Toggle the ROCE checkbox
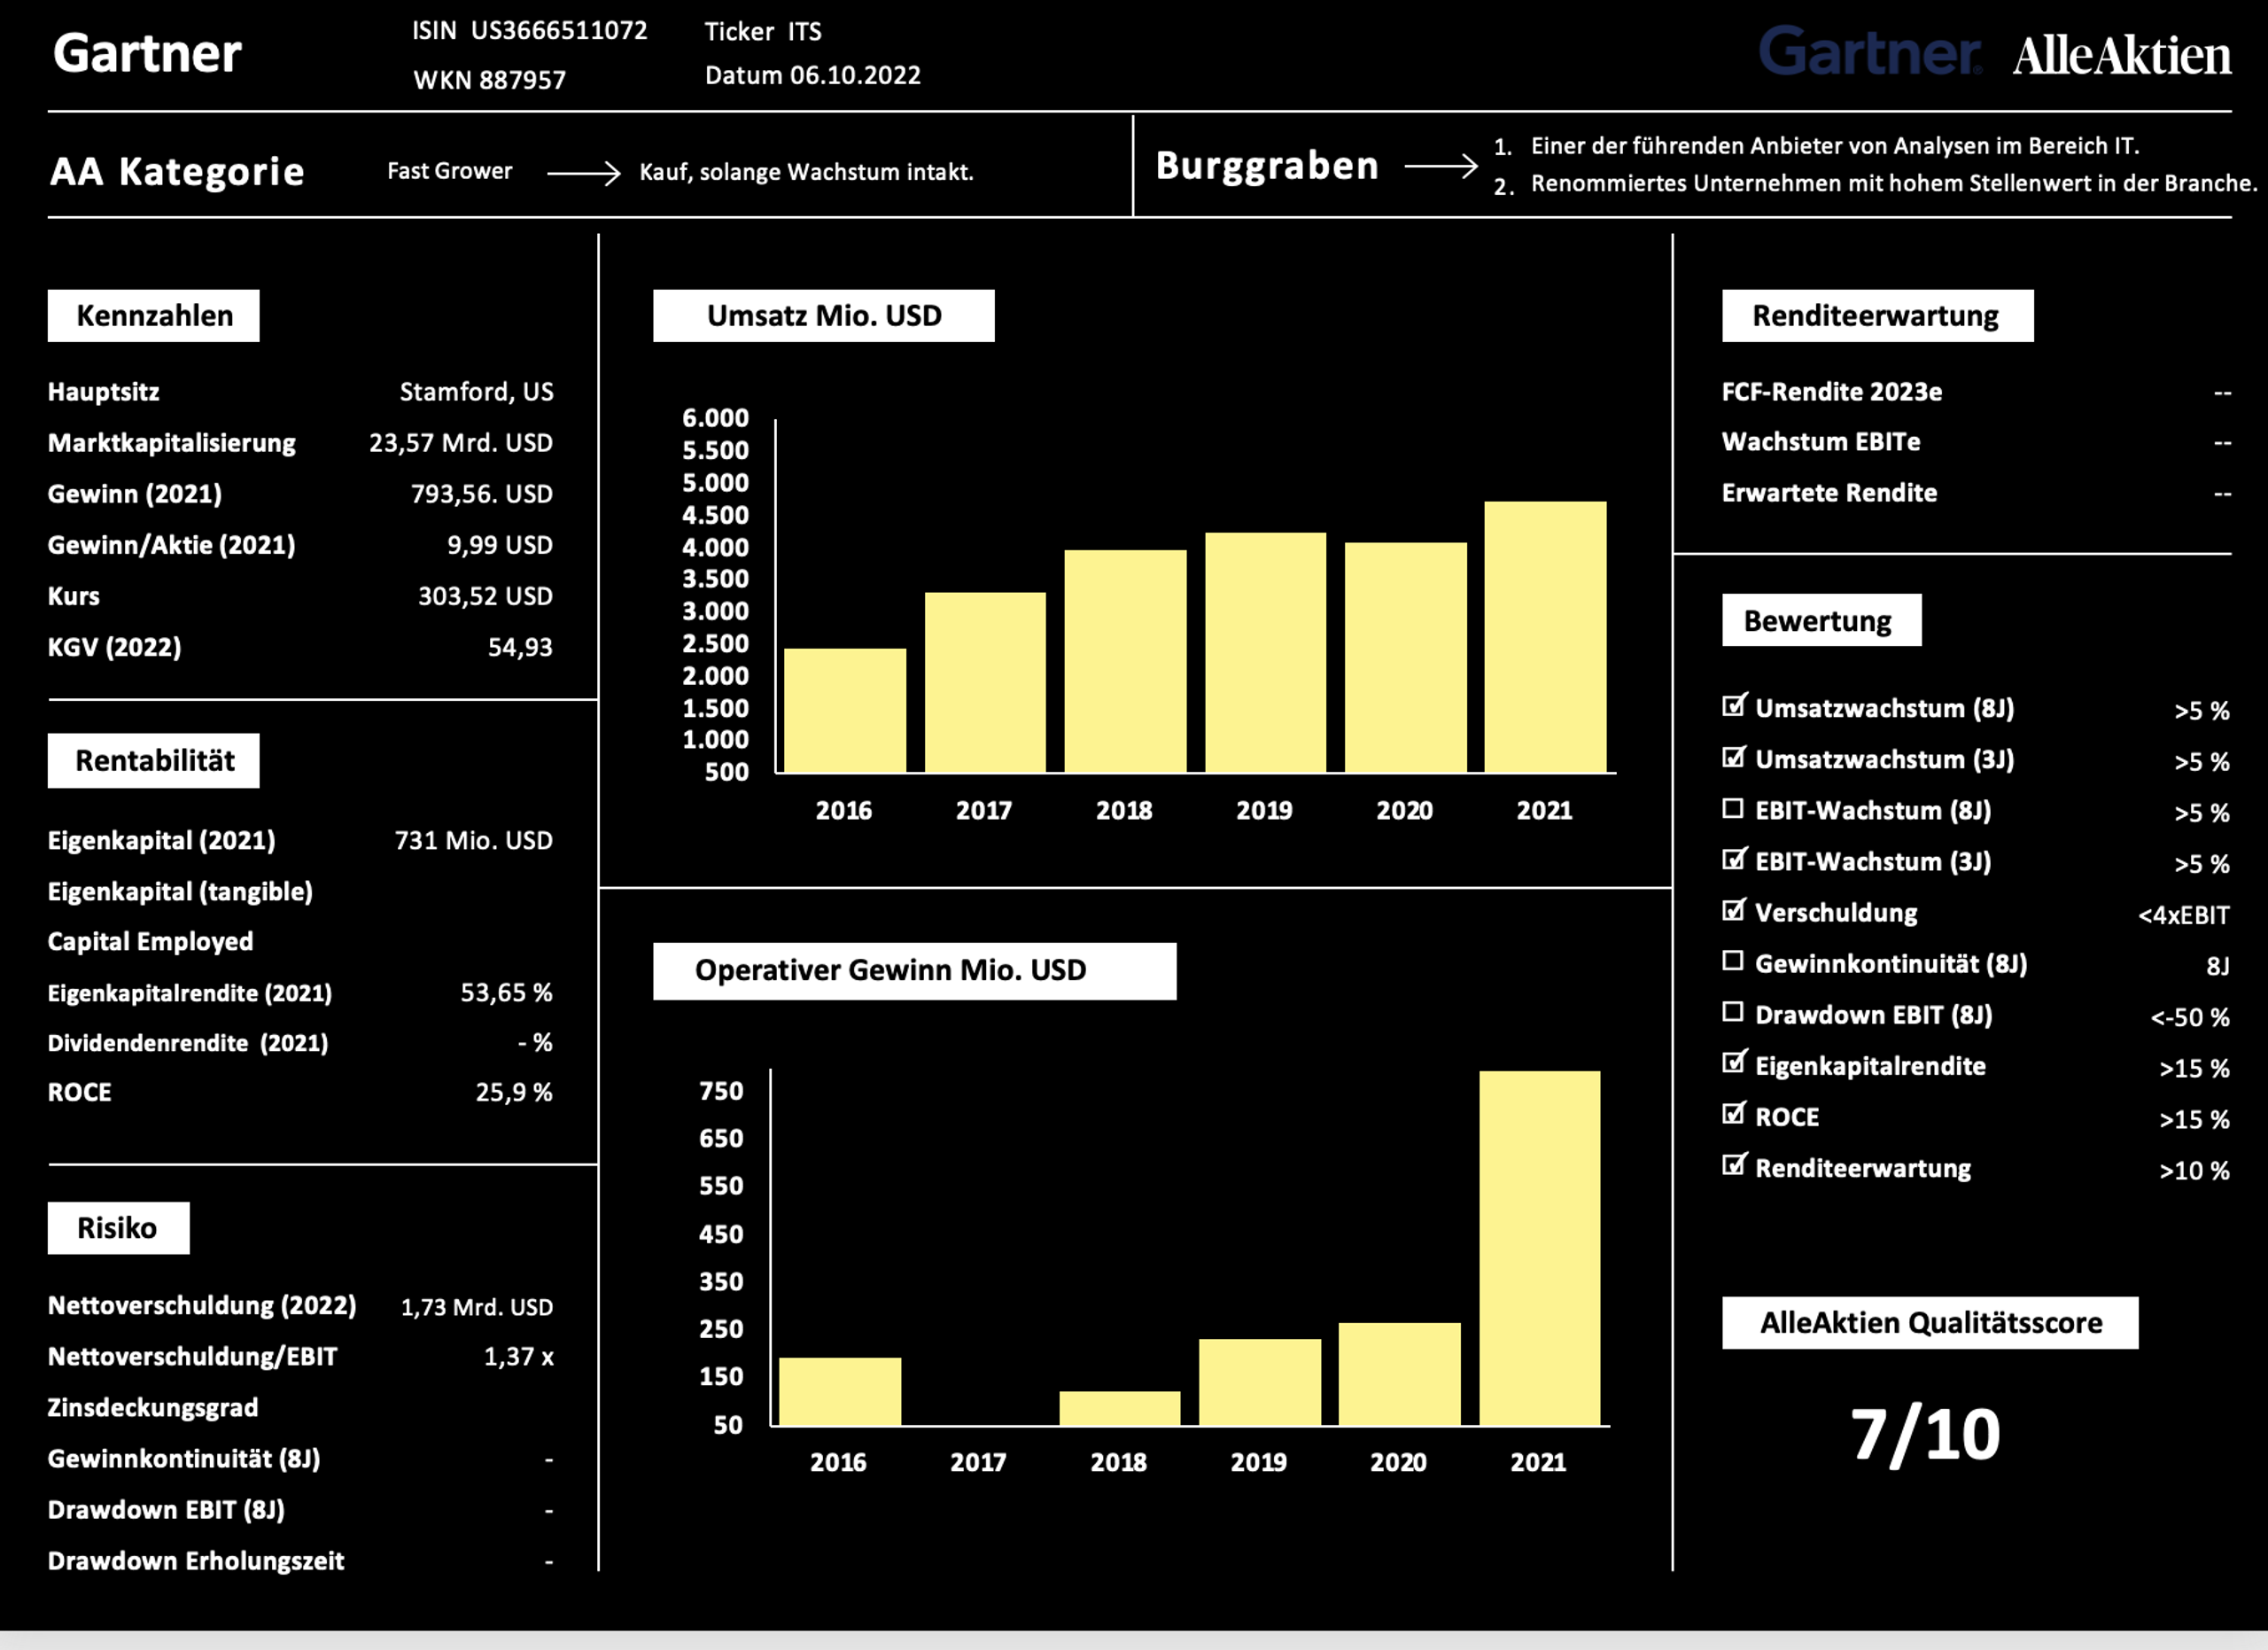The height and width of the screenshot is (1650, 2268). (1733, 1114)
